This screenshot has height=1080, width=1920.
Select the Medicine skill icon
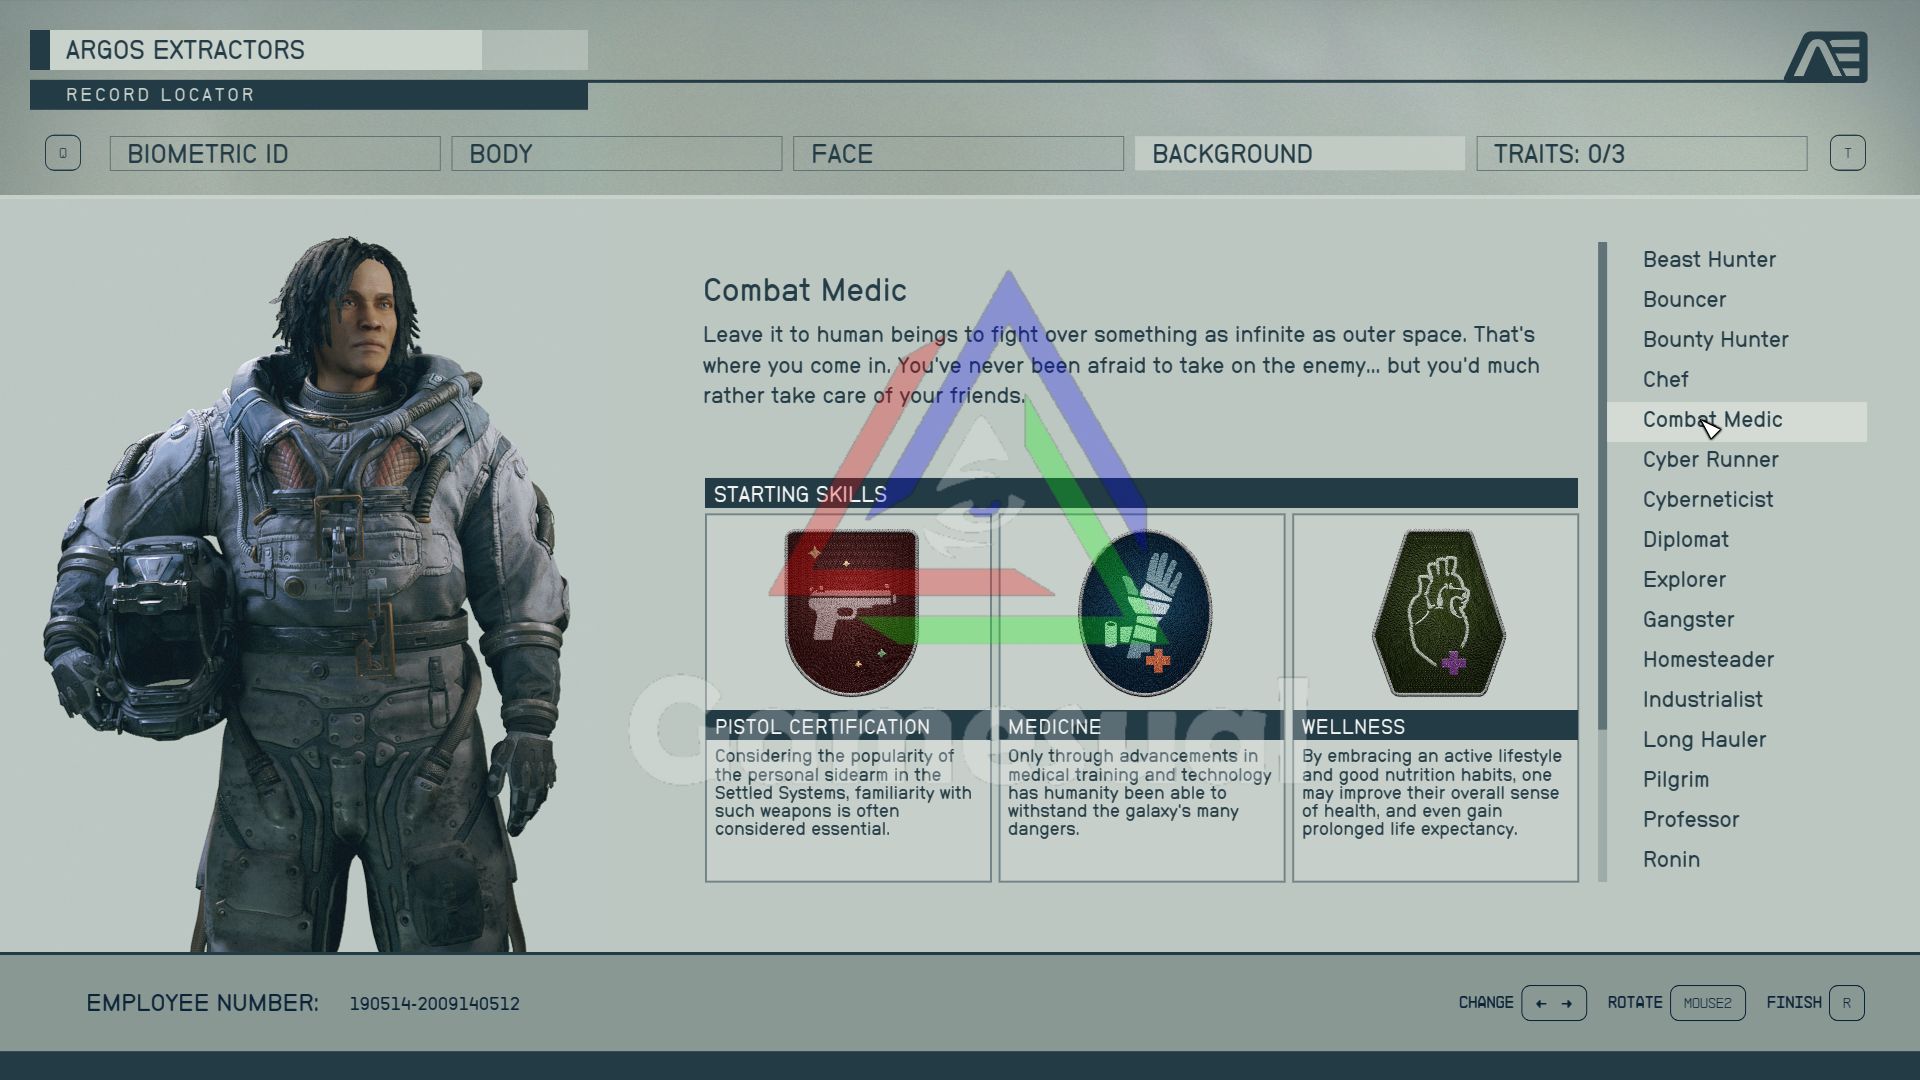[1141, 611]
